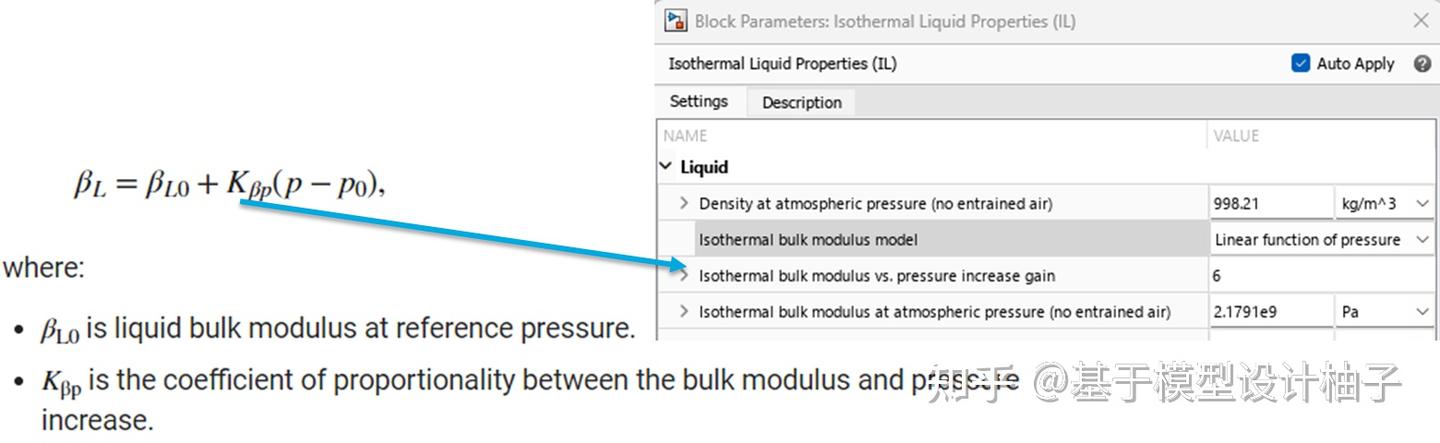The image size is (1440, 443).
Task: Expand the bulk modulus at atmospheric pressure row
Action: pos(684,311)
